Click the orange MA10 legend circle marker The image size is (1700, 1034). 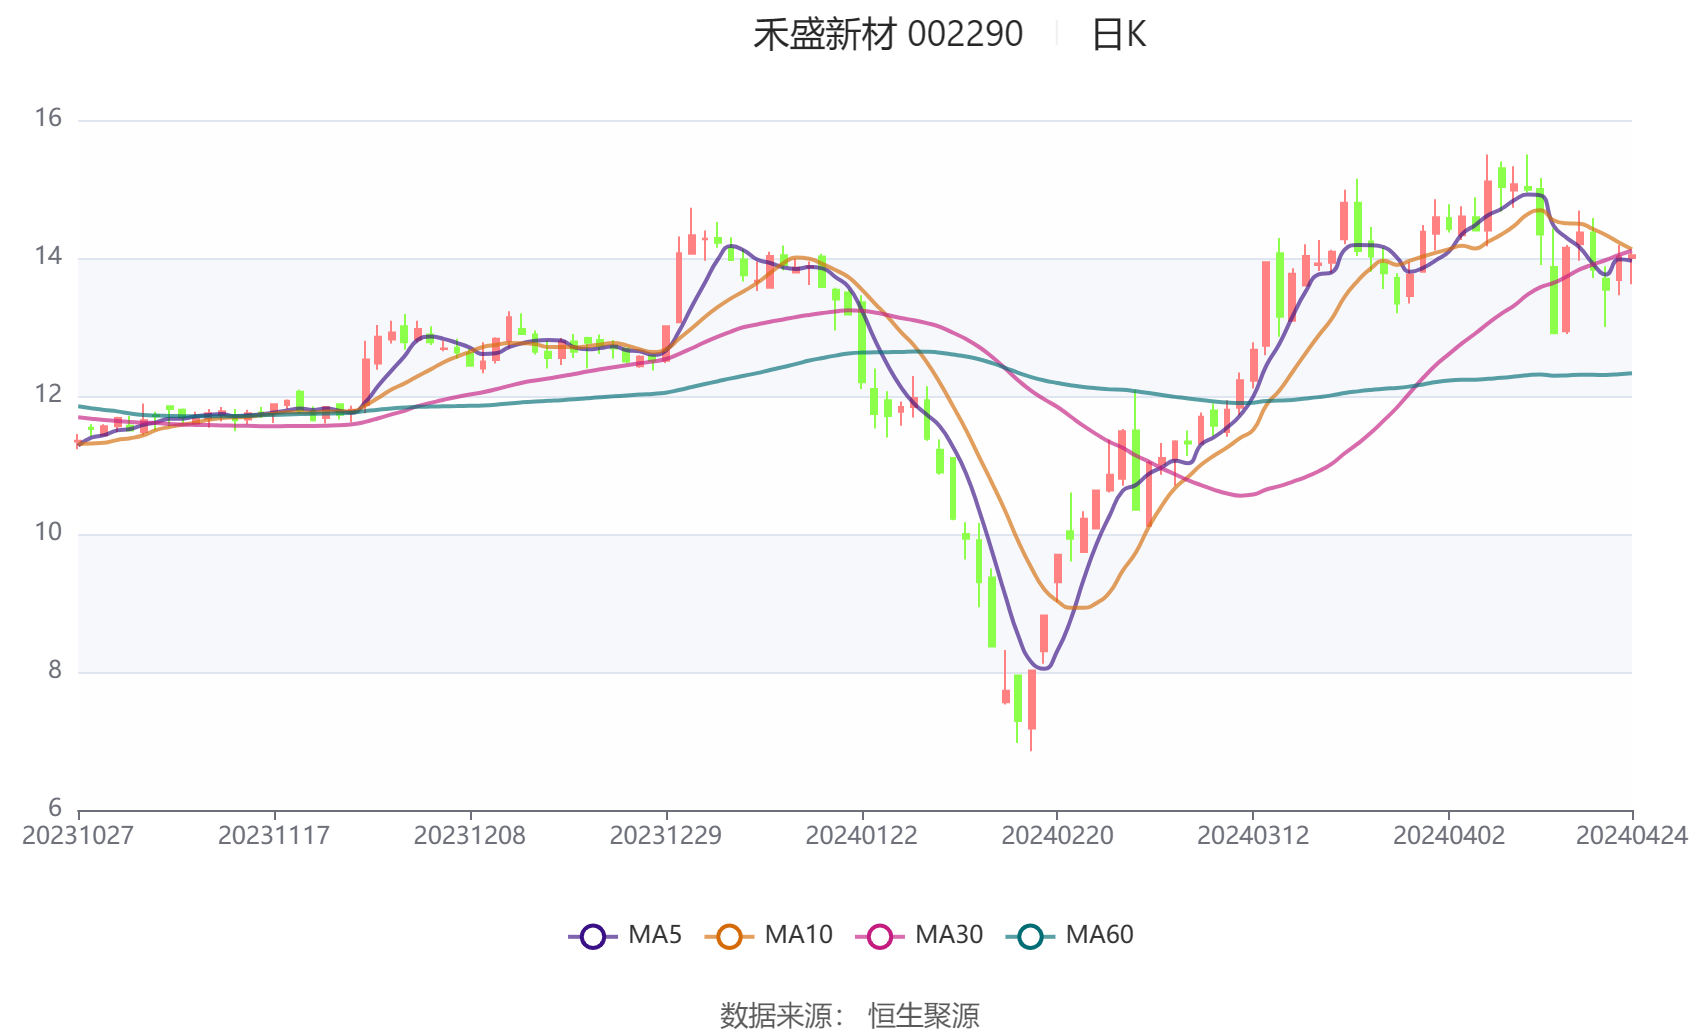[x=729, y=936]
